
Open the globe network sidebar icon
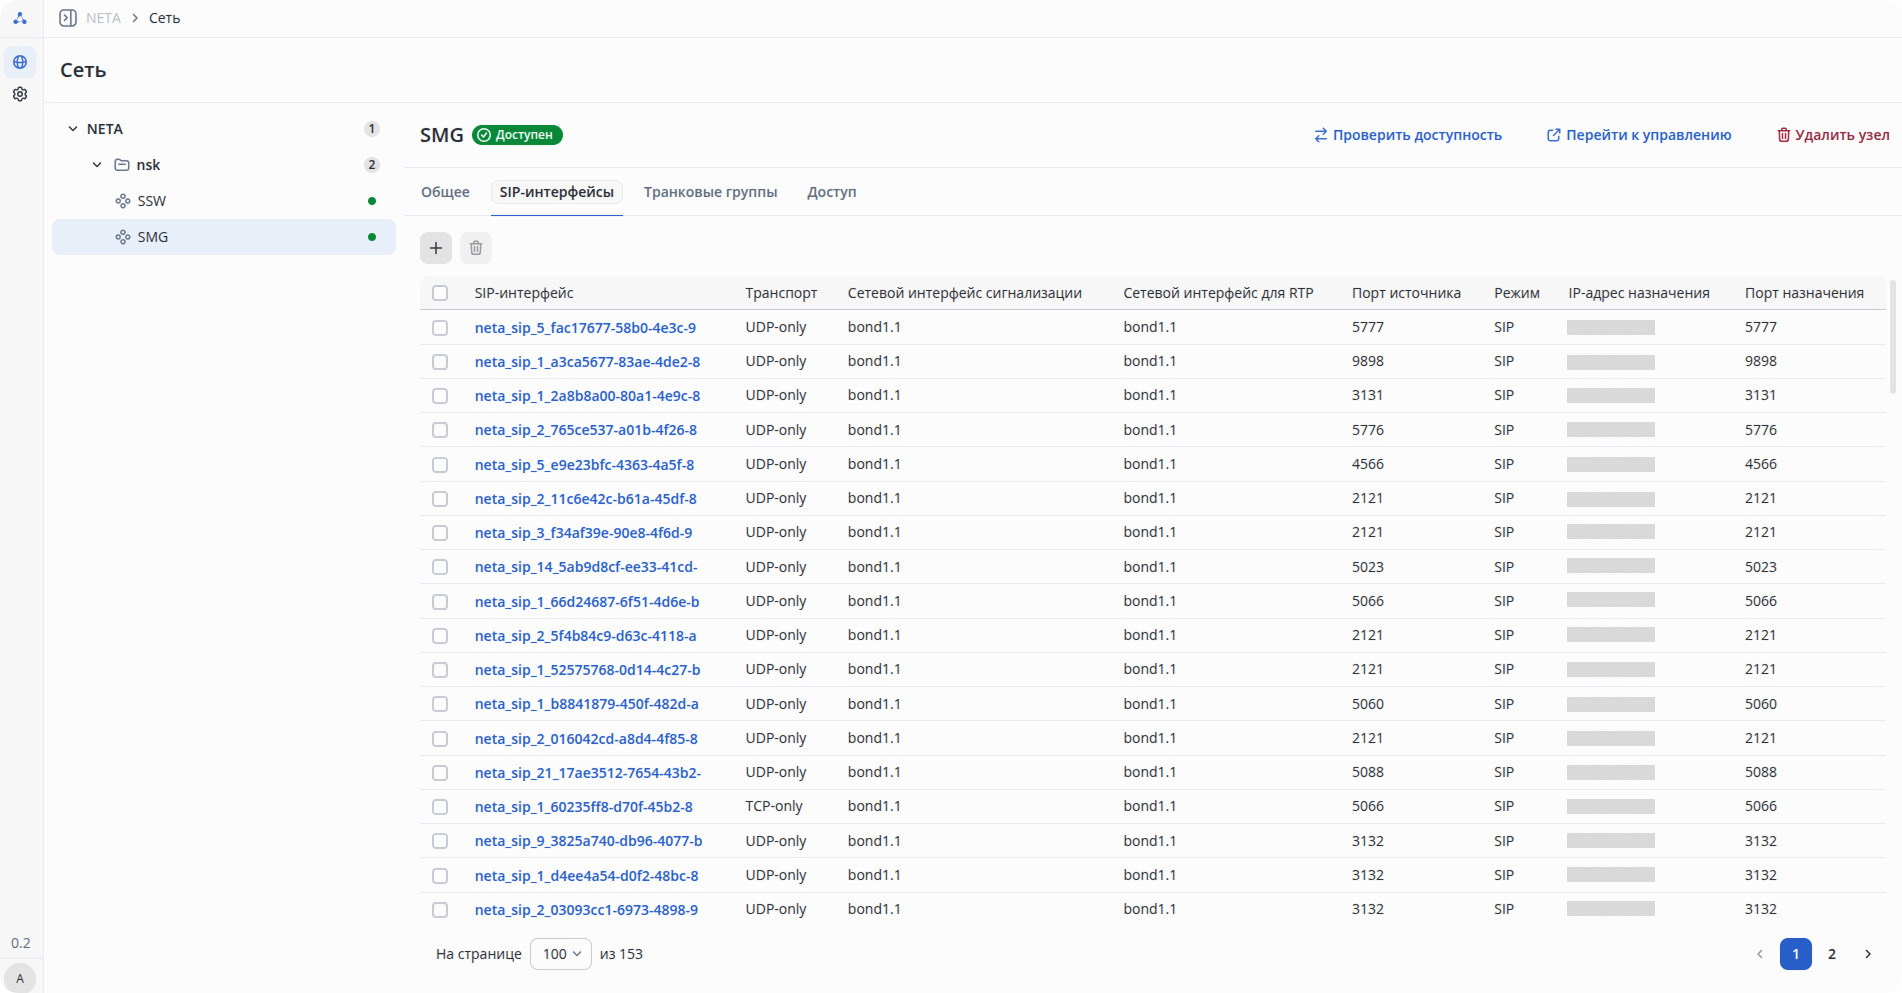pyautogui.click(x=20, y=62)
